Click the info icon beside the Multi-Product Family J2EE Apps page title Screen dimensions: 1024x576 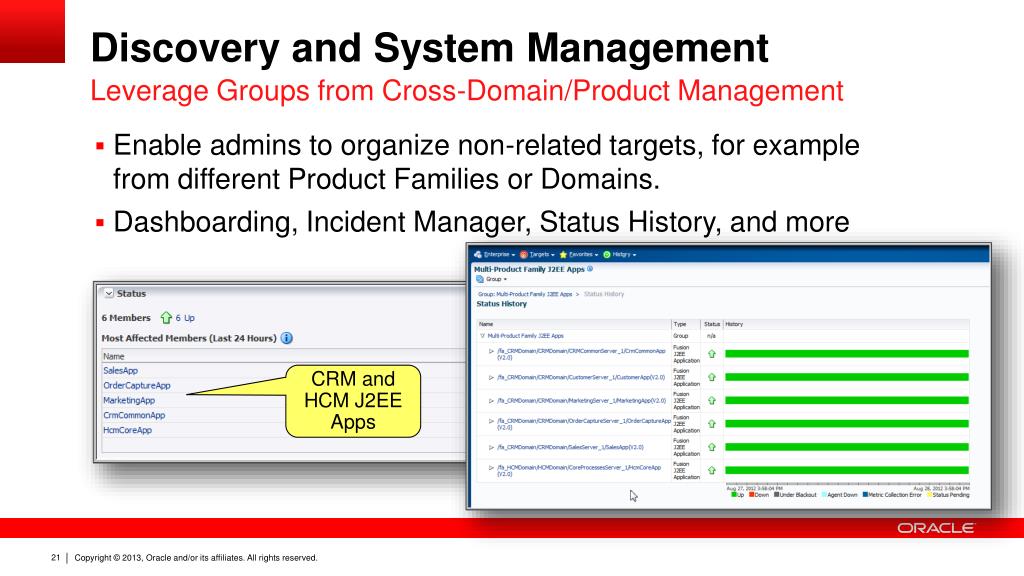pos(590,269)
